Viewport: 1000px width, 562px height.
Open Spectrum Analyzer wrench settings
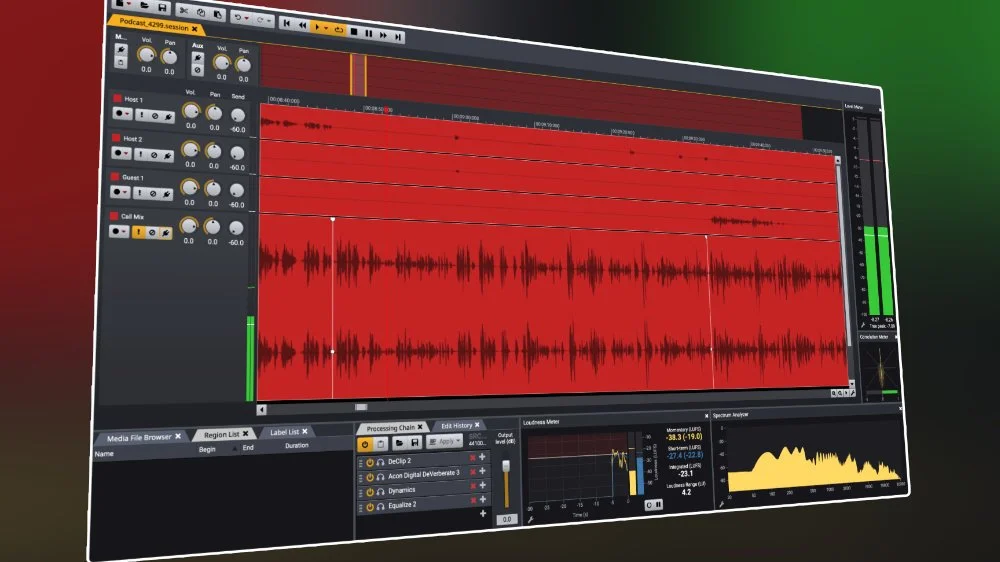[x=721, y=504]
